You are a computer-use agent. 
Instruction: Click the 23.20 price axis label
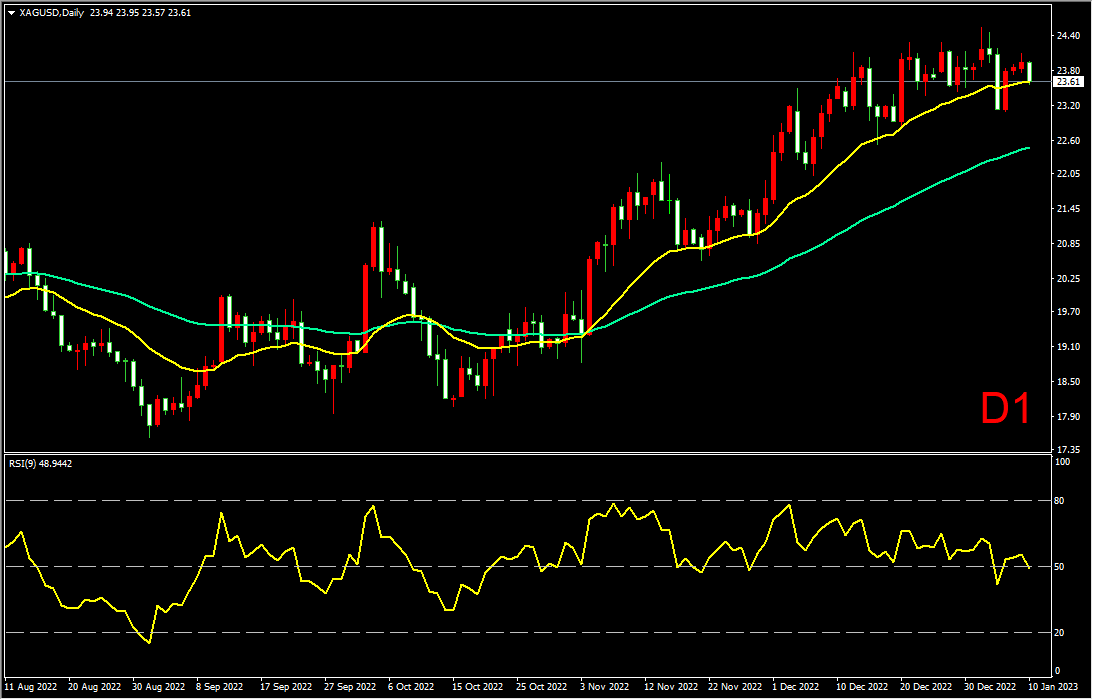tap(1069, 105)
